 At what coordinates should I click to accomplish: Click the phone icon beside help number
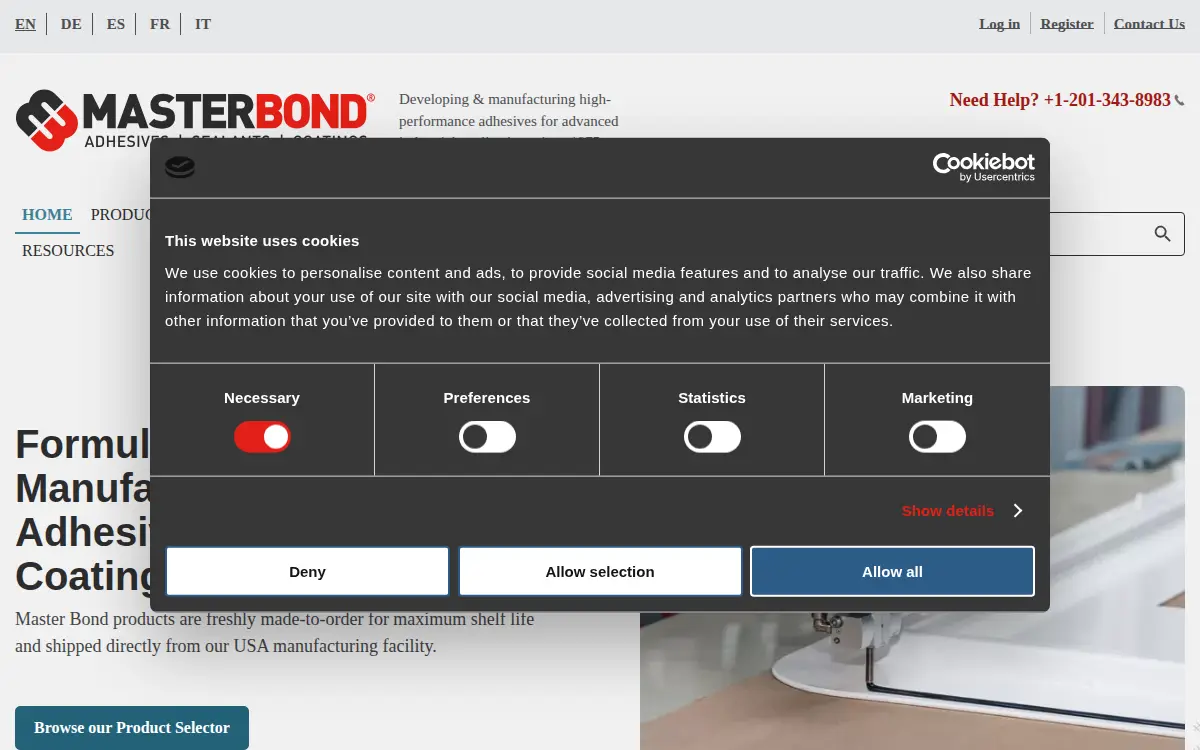pyautogui.click(x=1180, y=101)
